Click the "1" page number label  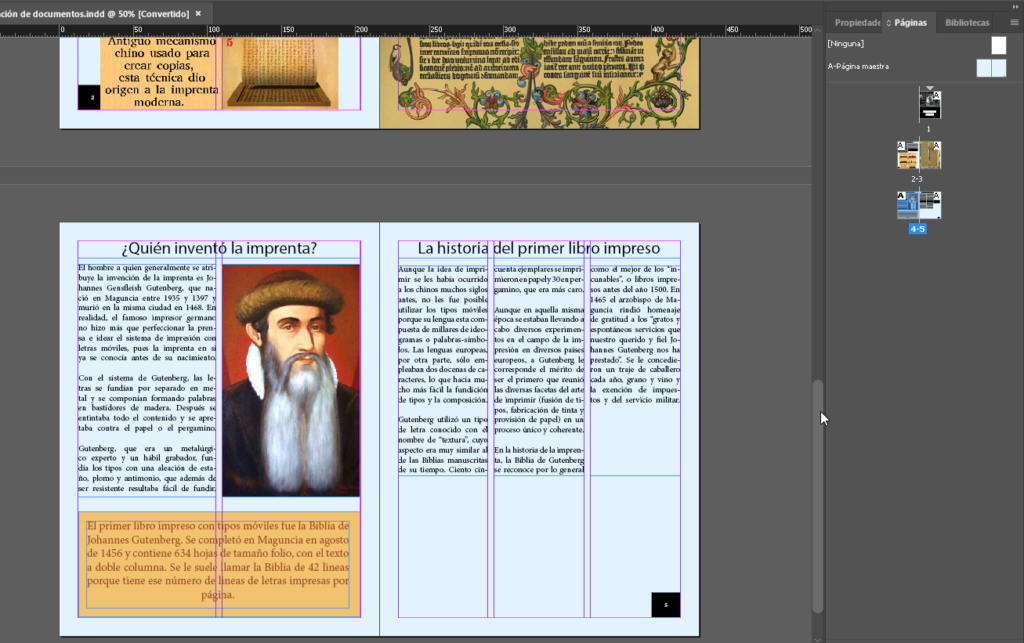click(x=929, y=129)
